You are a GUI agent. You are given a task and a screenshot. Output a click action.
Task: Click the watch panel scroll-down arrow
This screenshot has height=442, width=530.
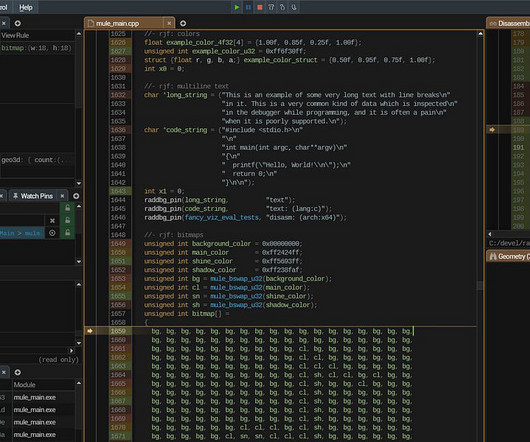point(79,183)
